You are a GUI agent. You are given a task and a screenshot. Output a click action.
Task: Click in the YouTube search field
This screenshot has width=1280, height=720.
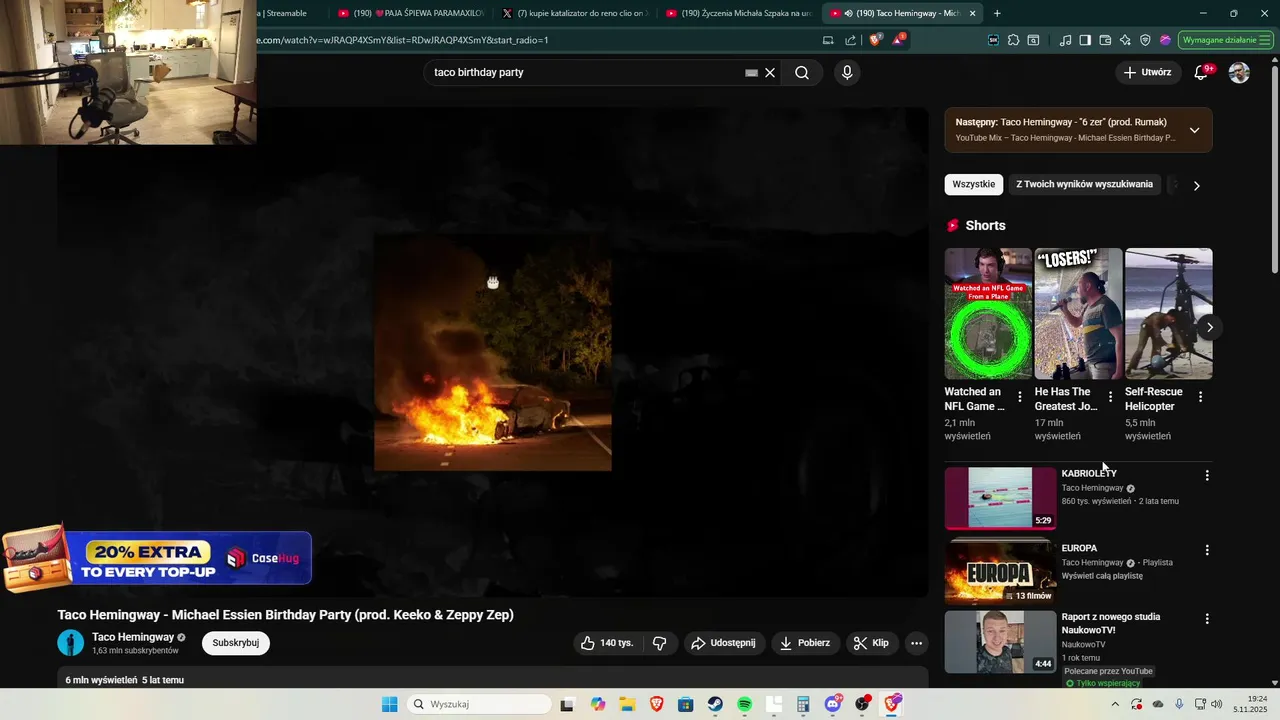[x=585, y=72]
